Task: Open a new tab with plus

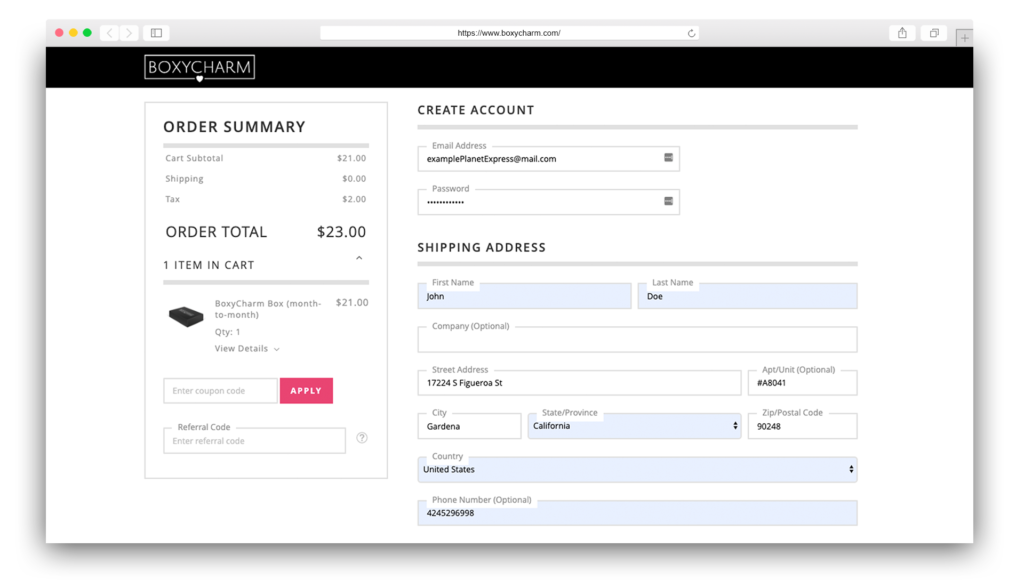Action: click(964, 38)
